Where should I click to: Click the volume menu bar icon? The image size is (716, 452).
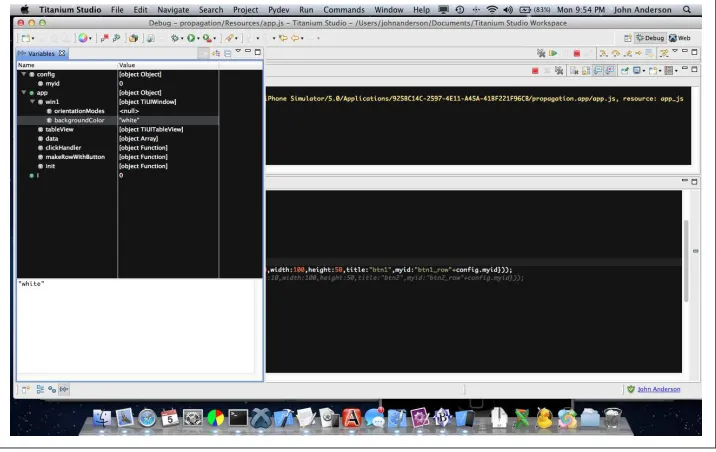(x=508, y=10)
